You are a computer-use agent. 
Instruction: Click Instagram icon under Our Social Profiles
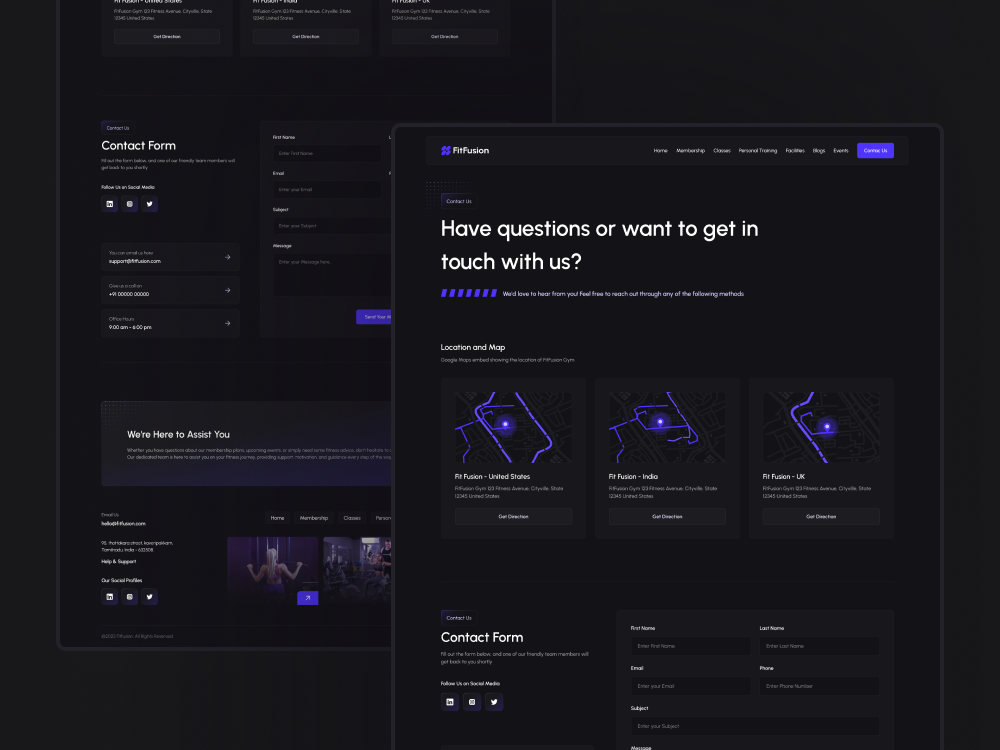tap(129, 597)
